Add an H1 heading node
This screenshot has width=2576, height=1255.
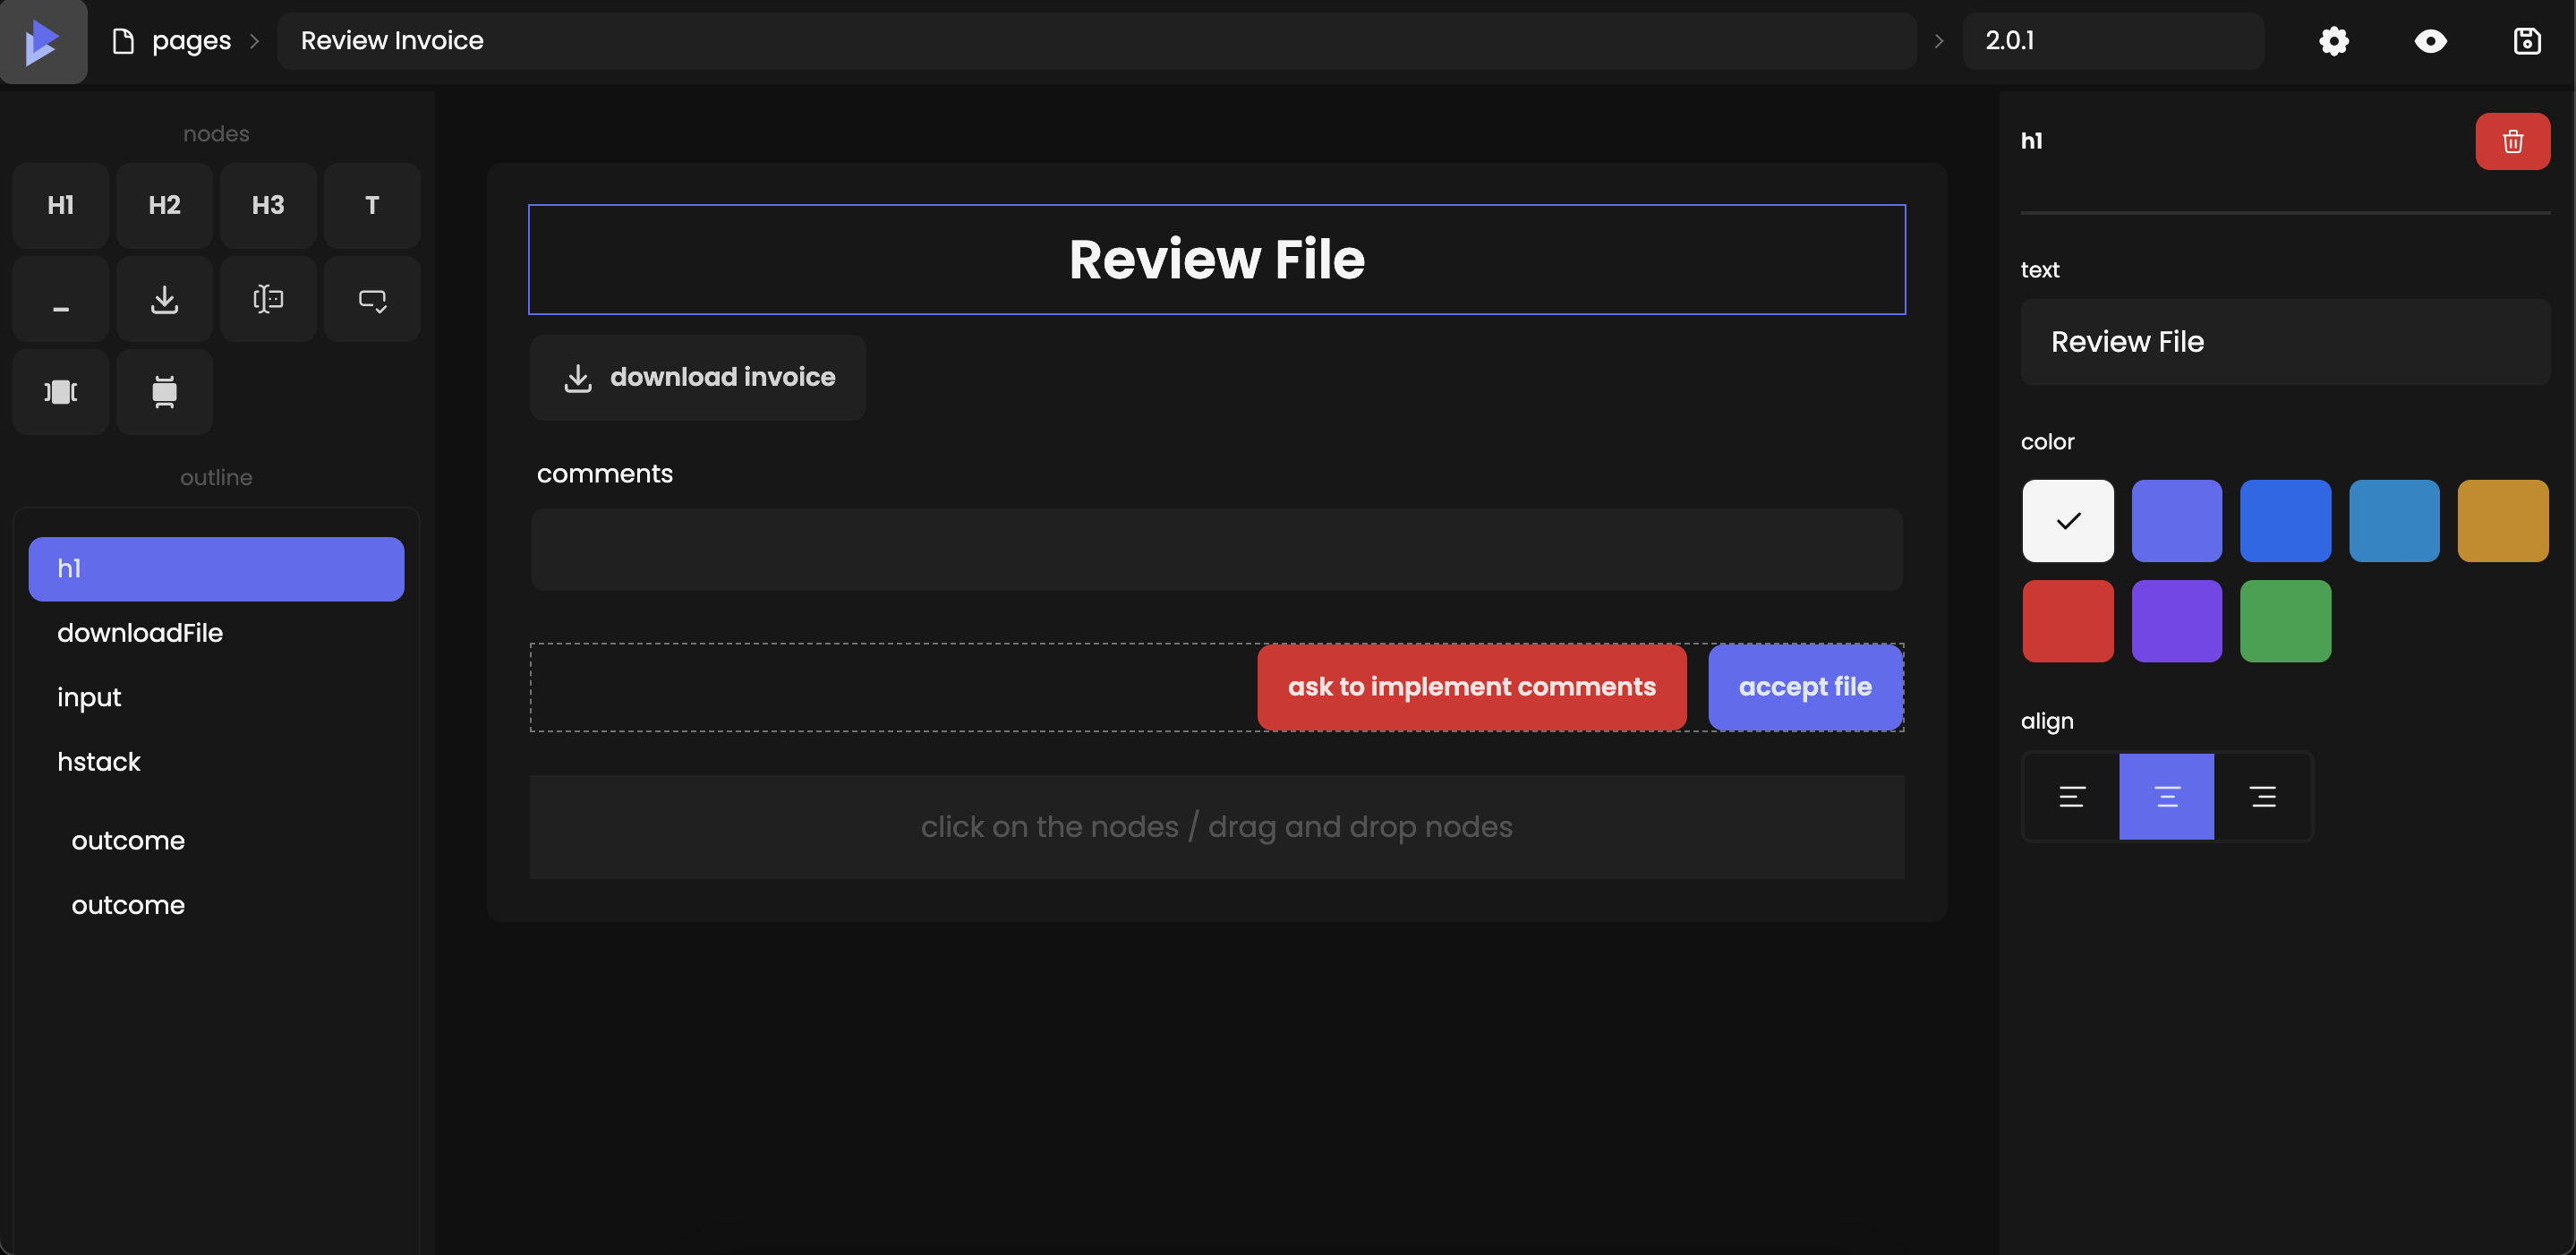(x=60, y=205)
